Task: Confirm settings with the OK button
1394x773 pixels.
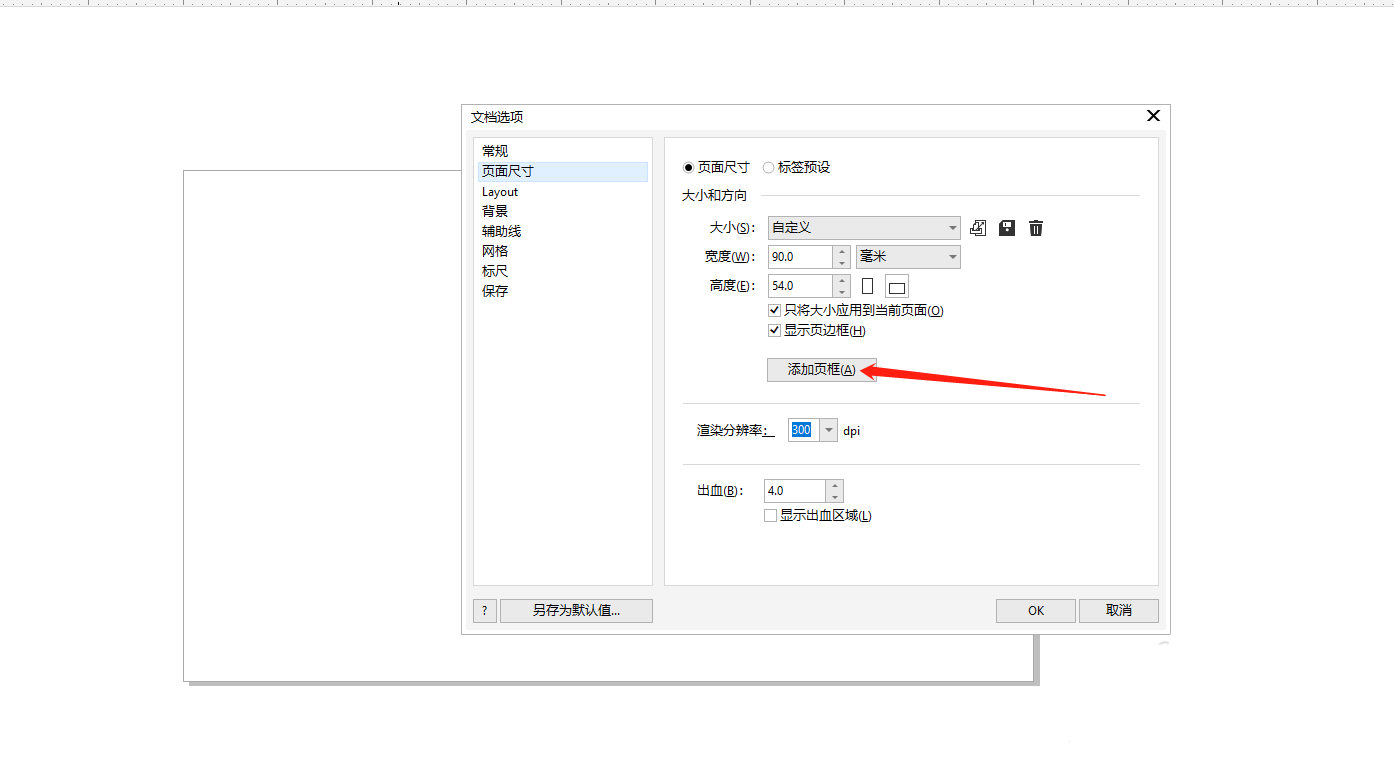Action: 1035,610
